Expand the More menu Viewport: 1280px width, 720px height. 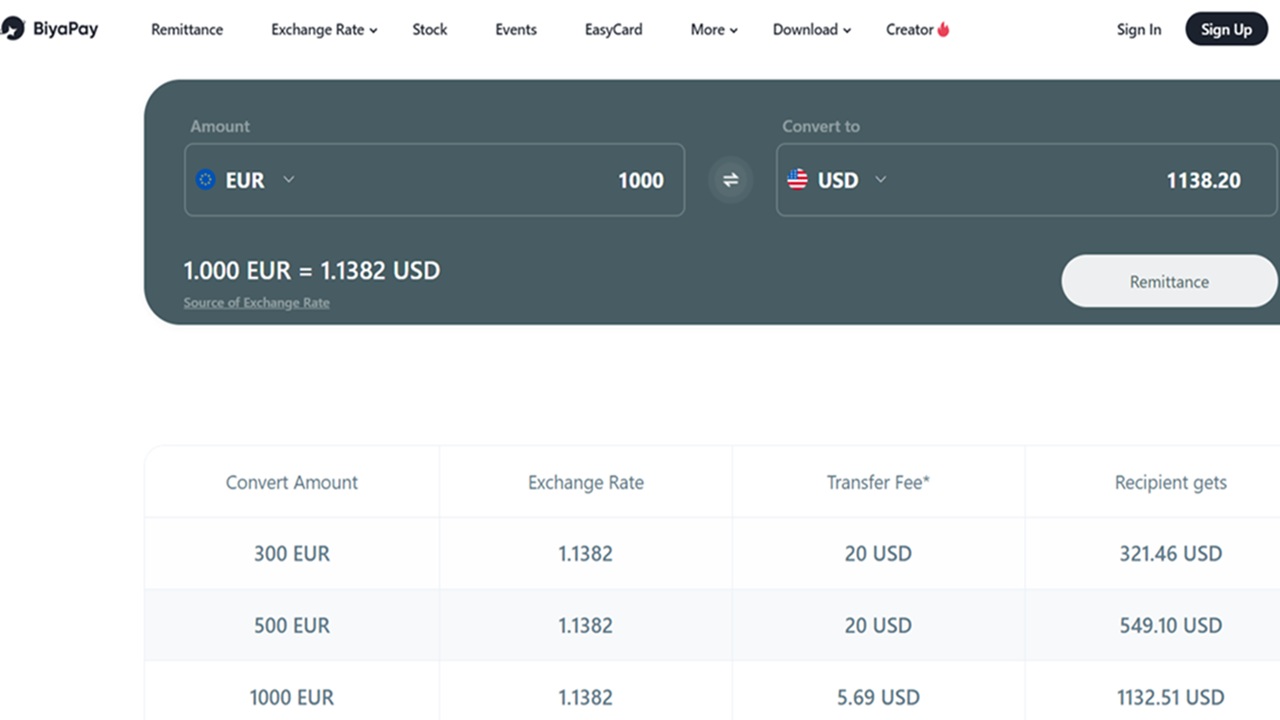coord(712,29)
